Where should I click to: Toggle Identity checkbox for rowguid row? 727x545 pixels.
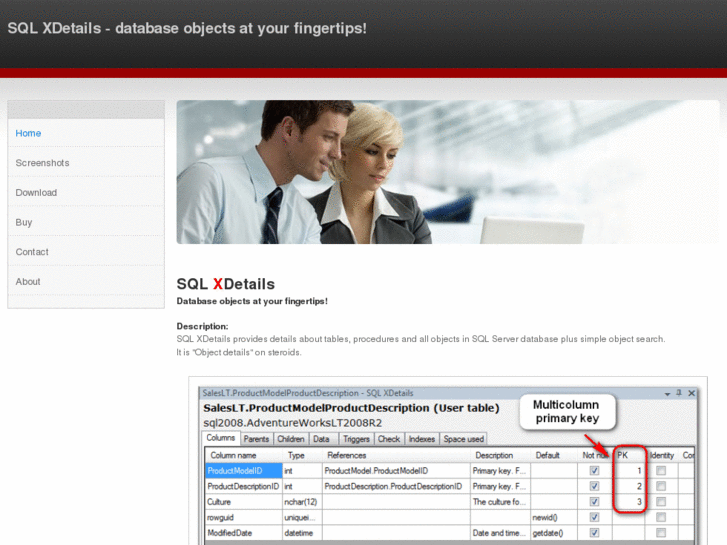[661, 517]
